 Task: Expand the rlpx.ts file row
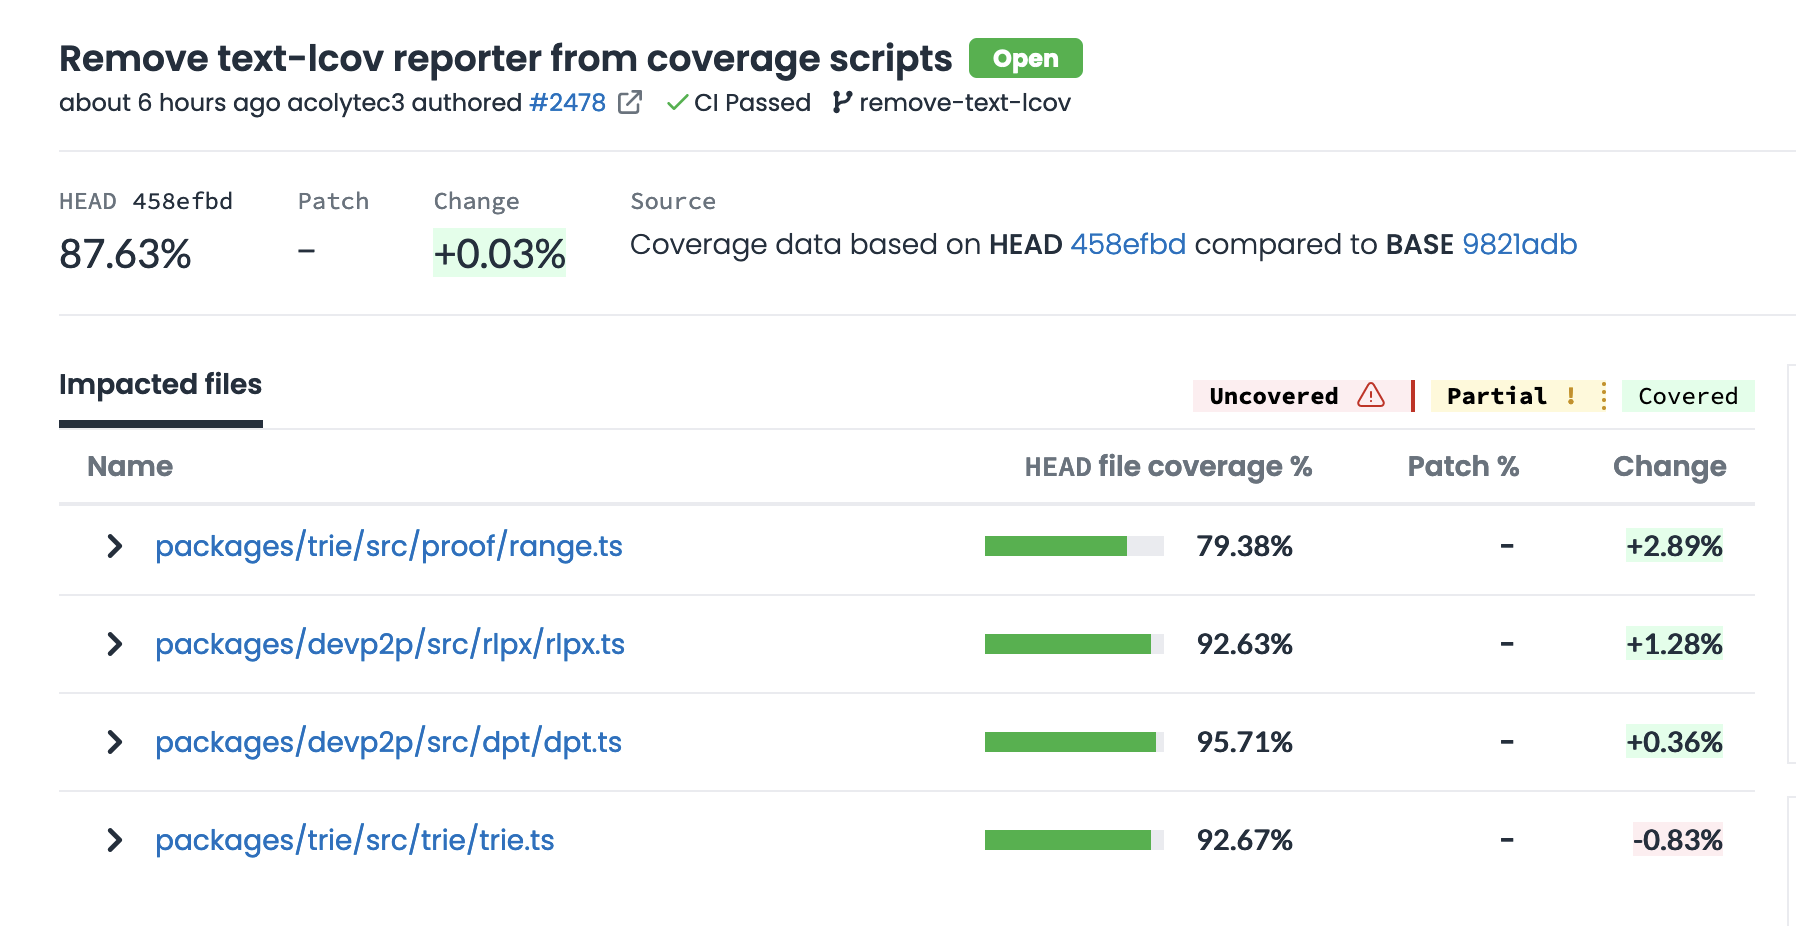pyautogui.click(x=114, y=644)
